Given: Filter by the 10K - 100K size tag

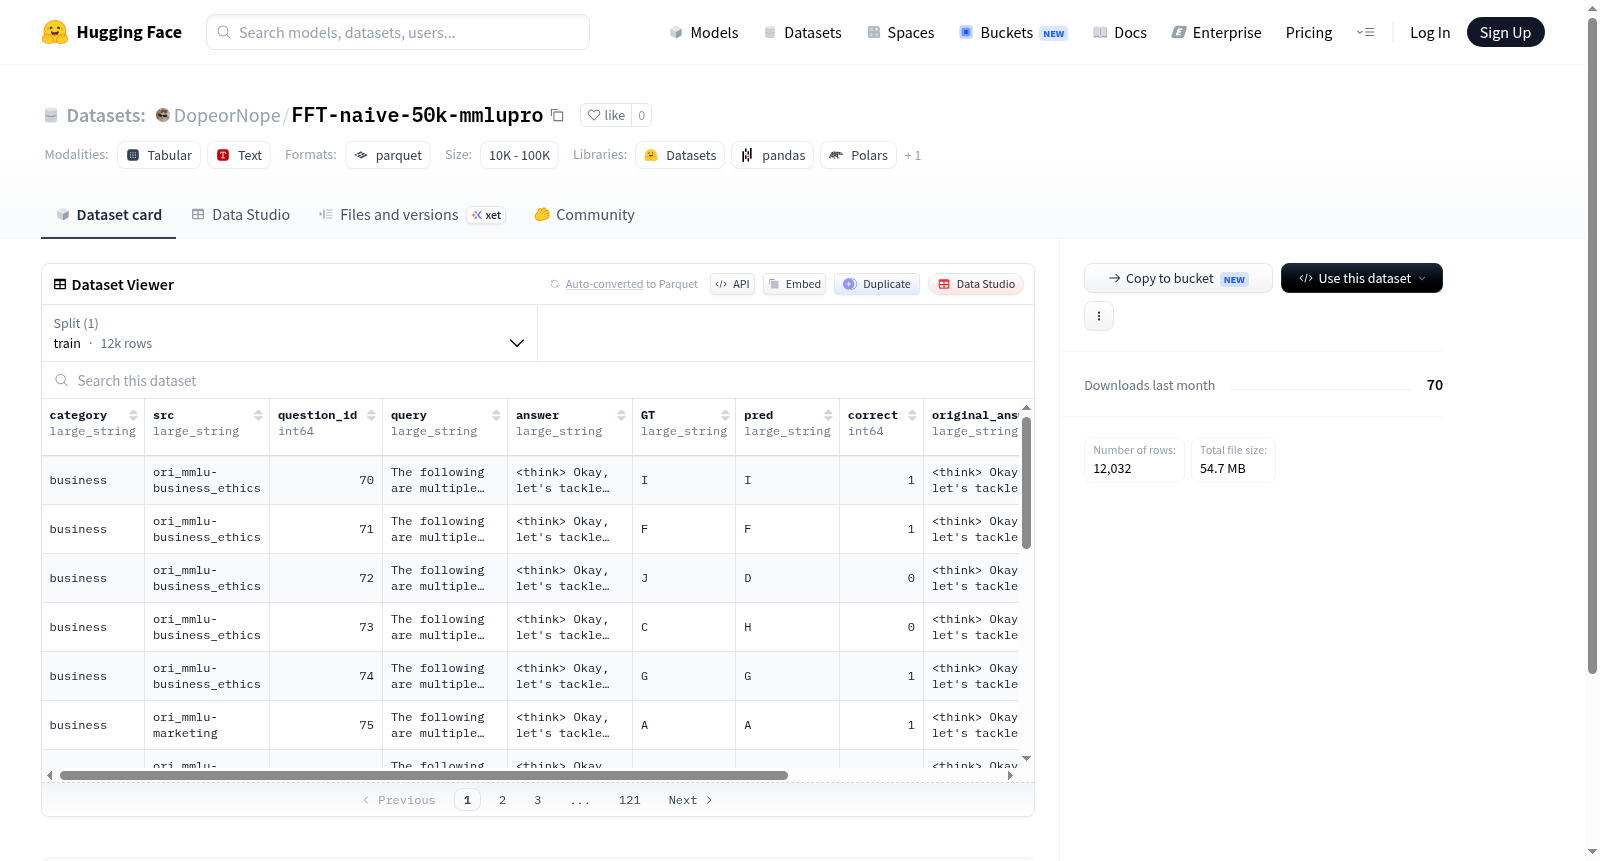Looking at the screenshot, I should (x=519, y=155).
